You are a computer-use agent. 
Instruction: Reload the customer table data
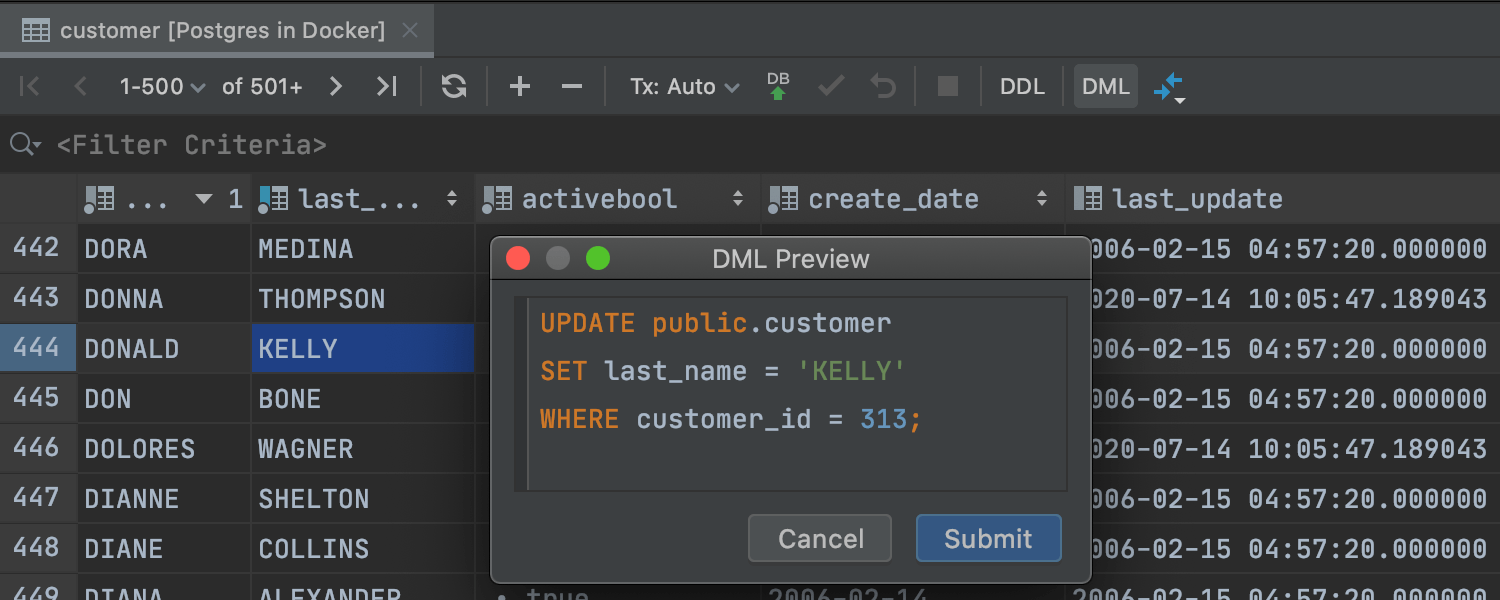tap(454, 87)
